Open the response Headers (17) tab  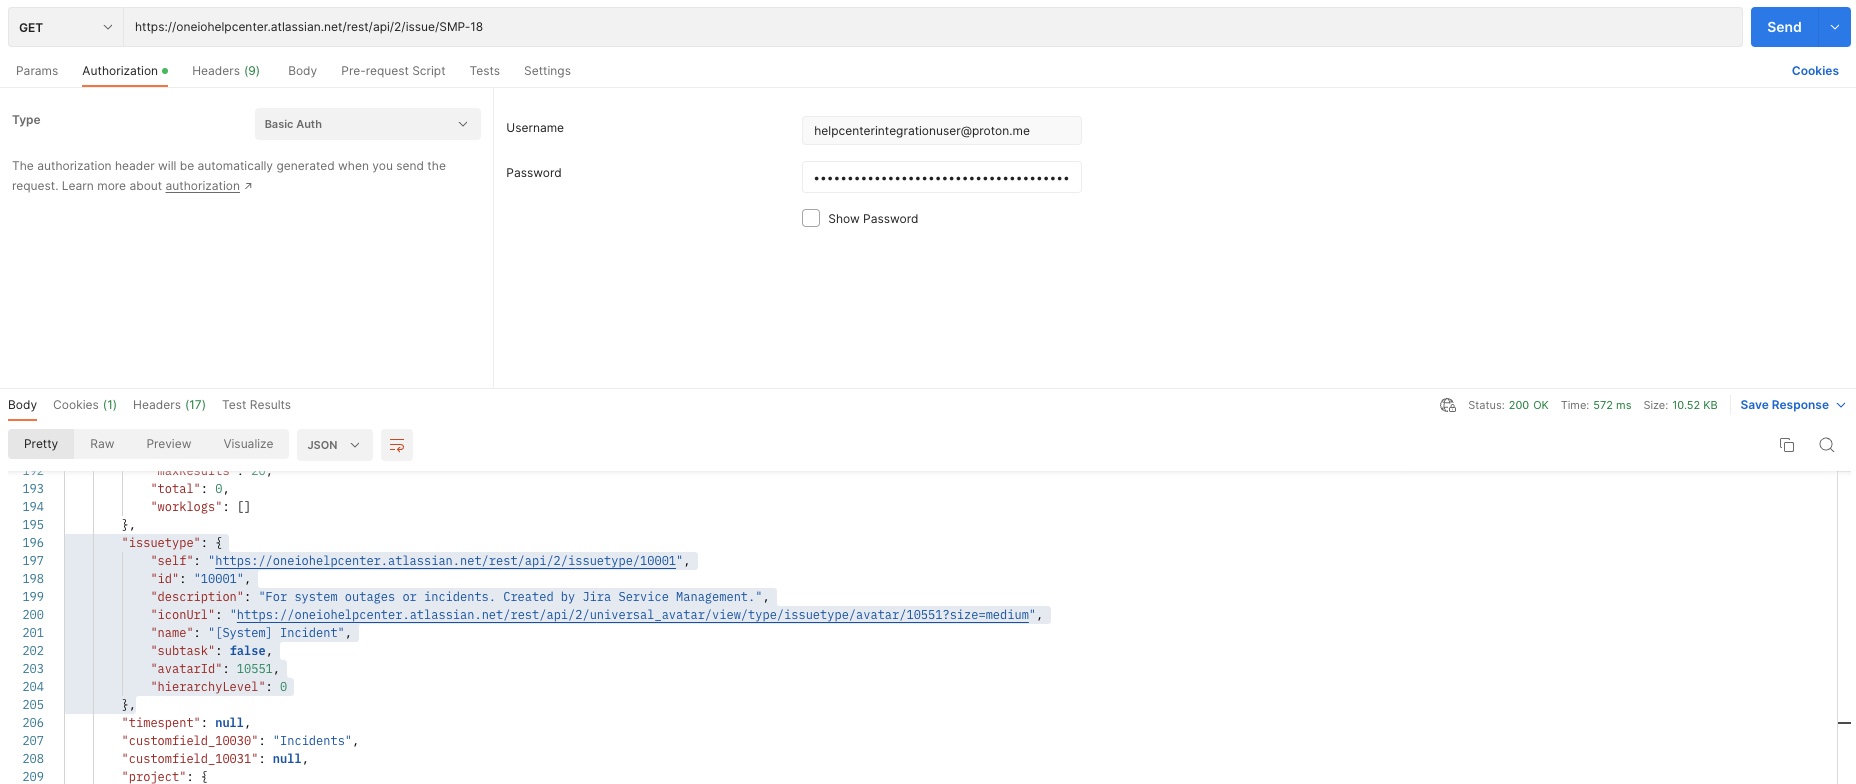click(169, 405)
